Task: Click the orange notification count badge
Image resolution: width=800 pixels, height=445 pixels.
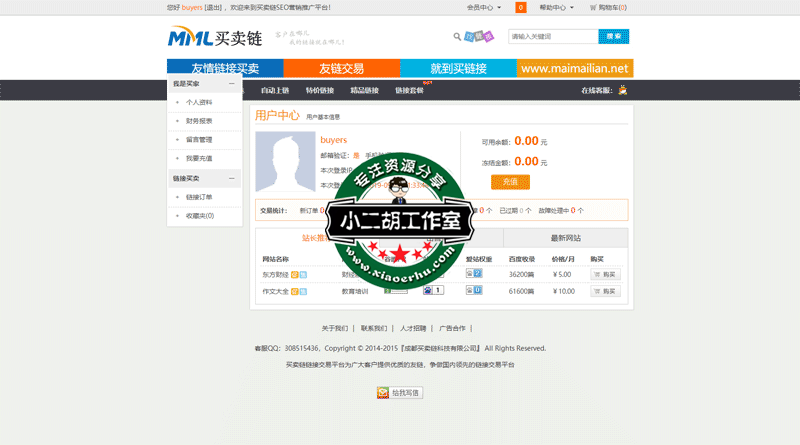Action: (521, 7)
